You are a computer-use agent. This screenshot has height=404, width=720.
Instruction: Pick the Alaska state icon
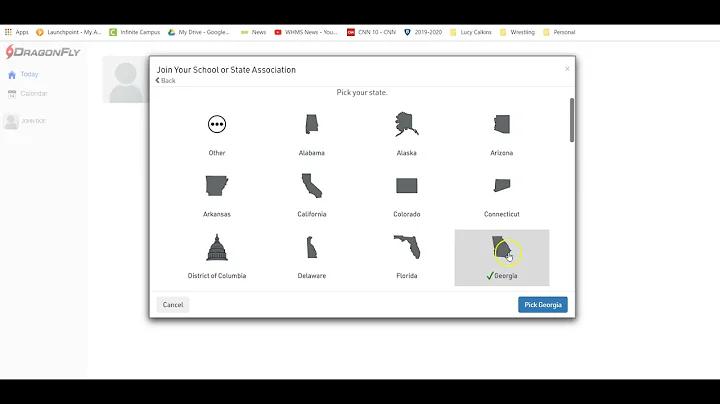406,124
